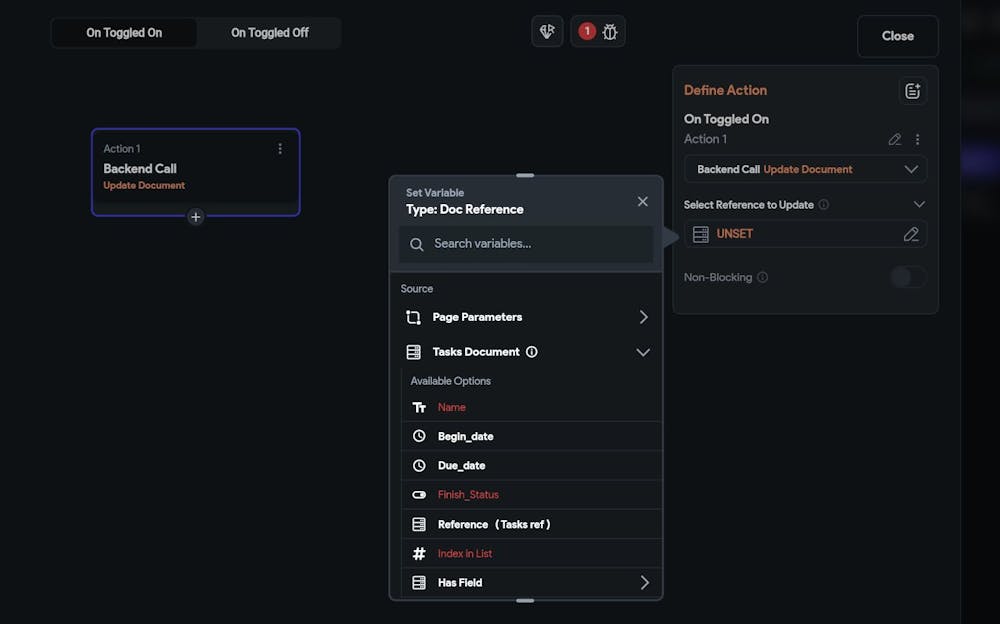Click the document icon beside Reference
The height and width of the screenshot is (624, 1000).
[x=419, y=524]
